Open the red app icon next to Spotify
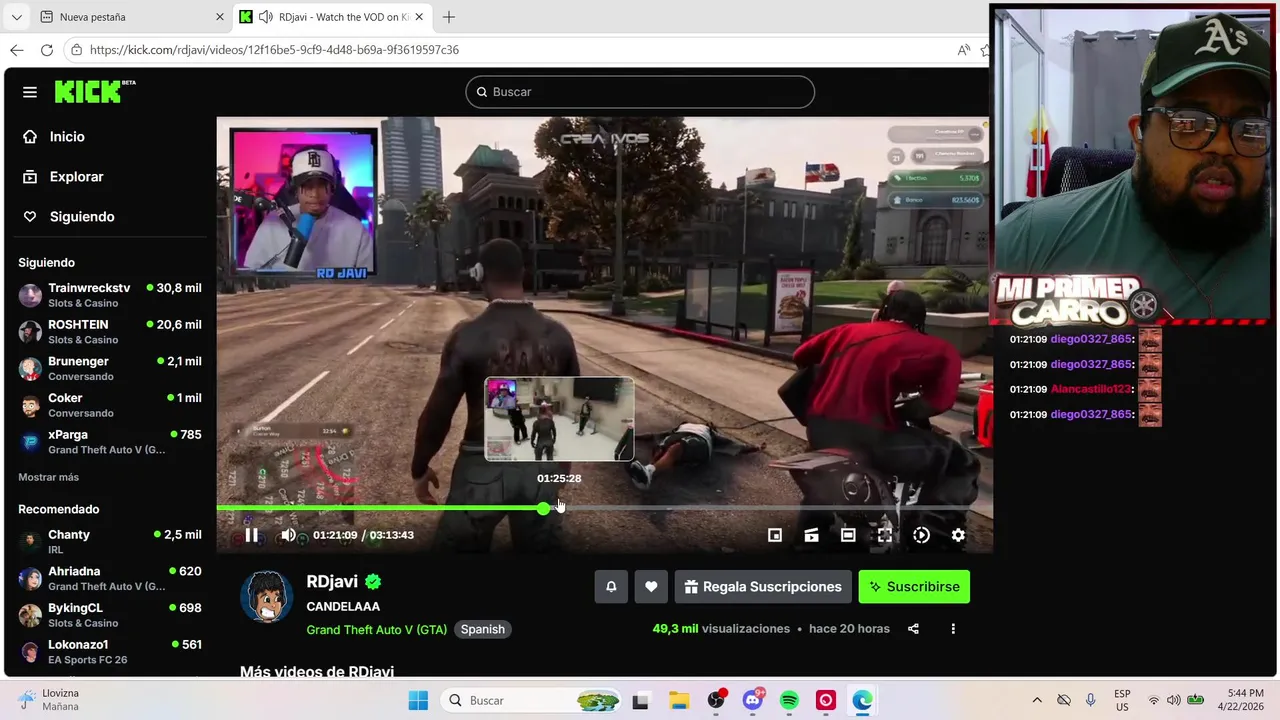Viewport: 1280px width, 720px height. click(x=826, y=701)
